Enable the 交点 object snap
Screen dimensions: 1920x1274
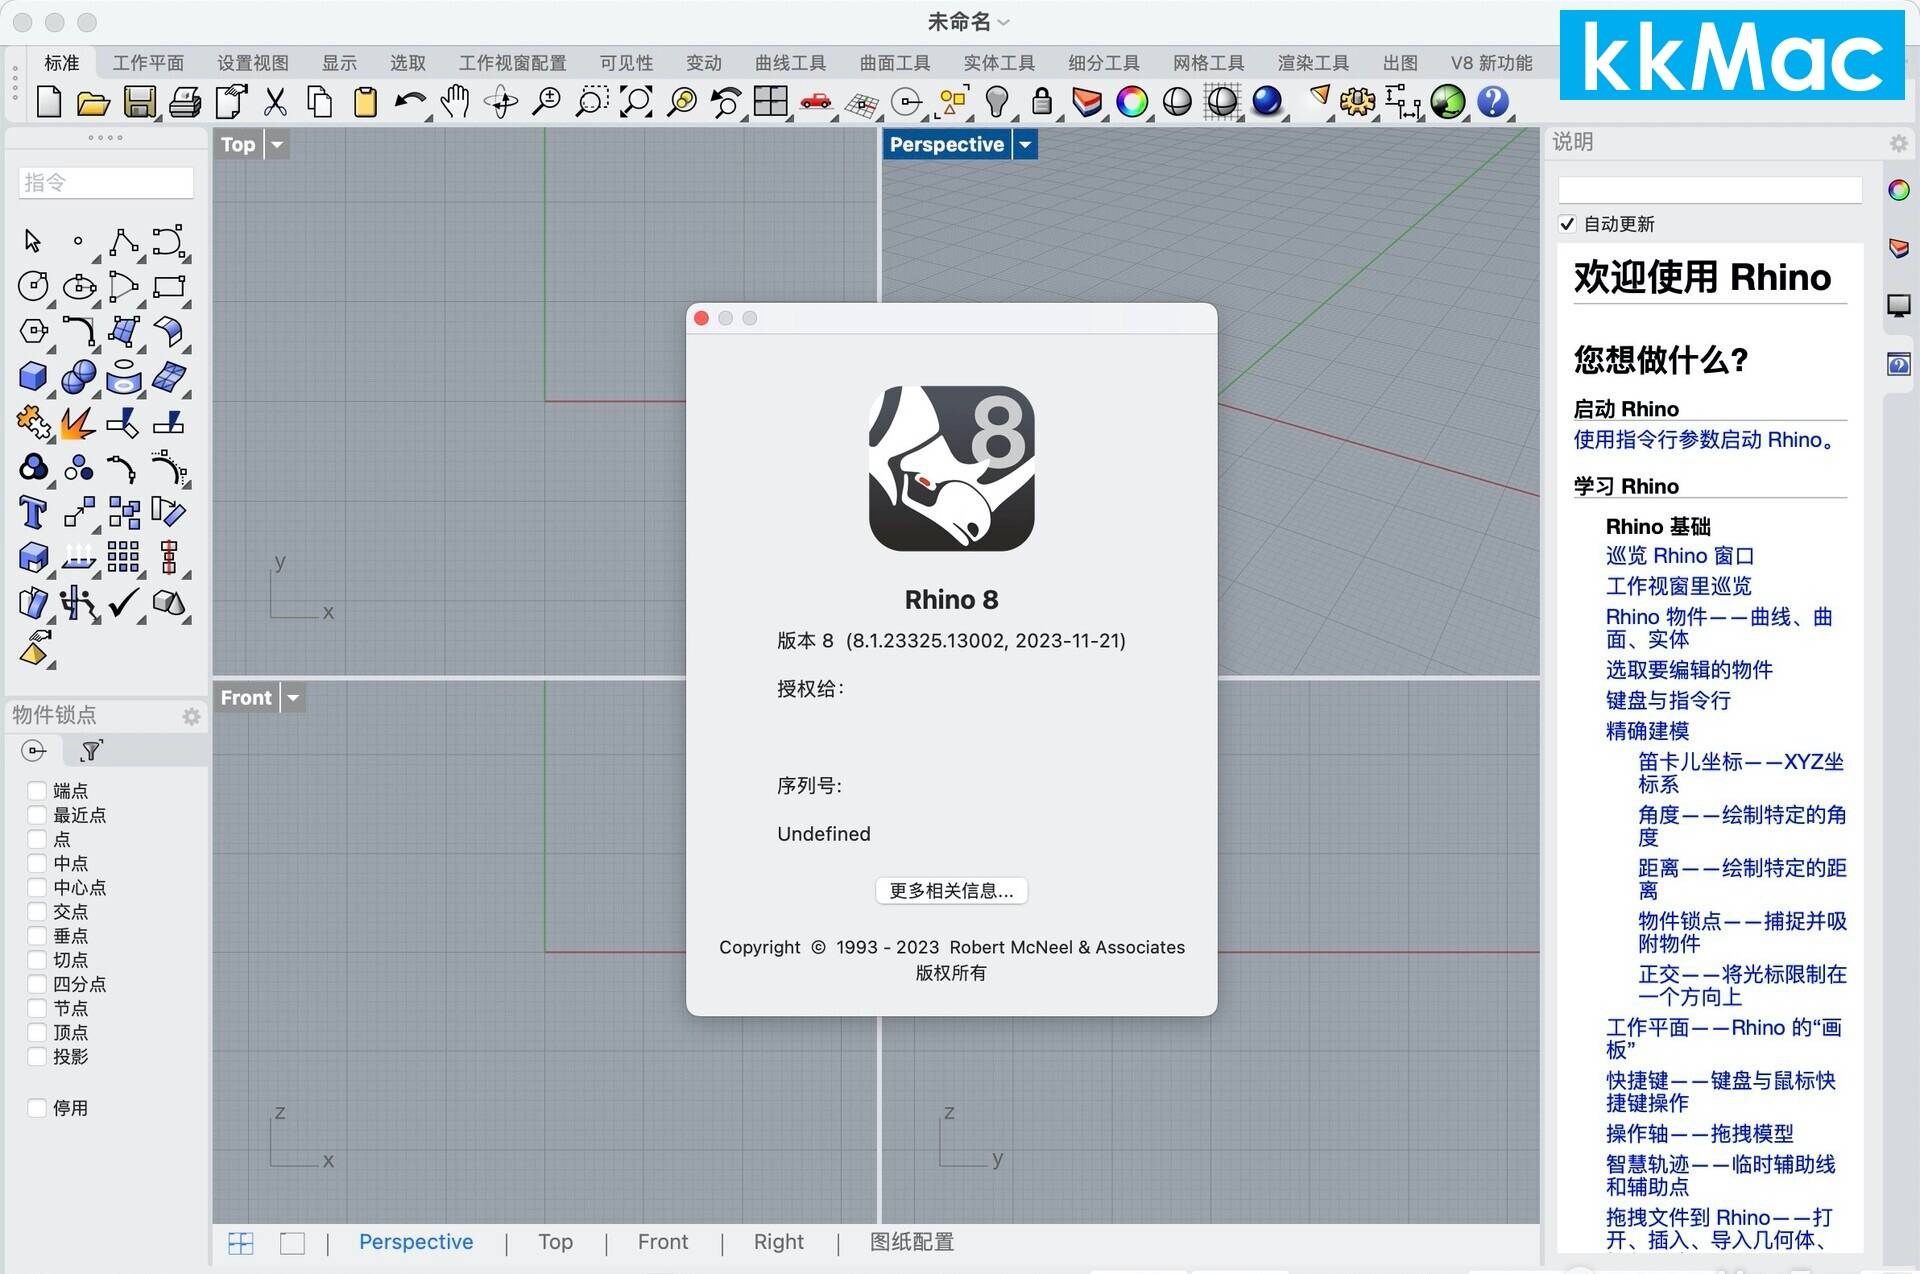pos(37,912)
